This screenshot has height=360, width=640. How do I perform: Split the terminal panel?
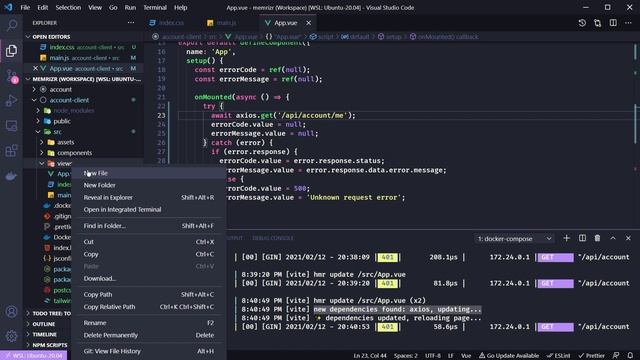[x=582, y=238]
